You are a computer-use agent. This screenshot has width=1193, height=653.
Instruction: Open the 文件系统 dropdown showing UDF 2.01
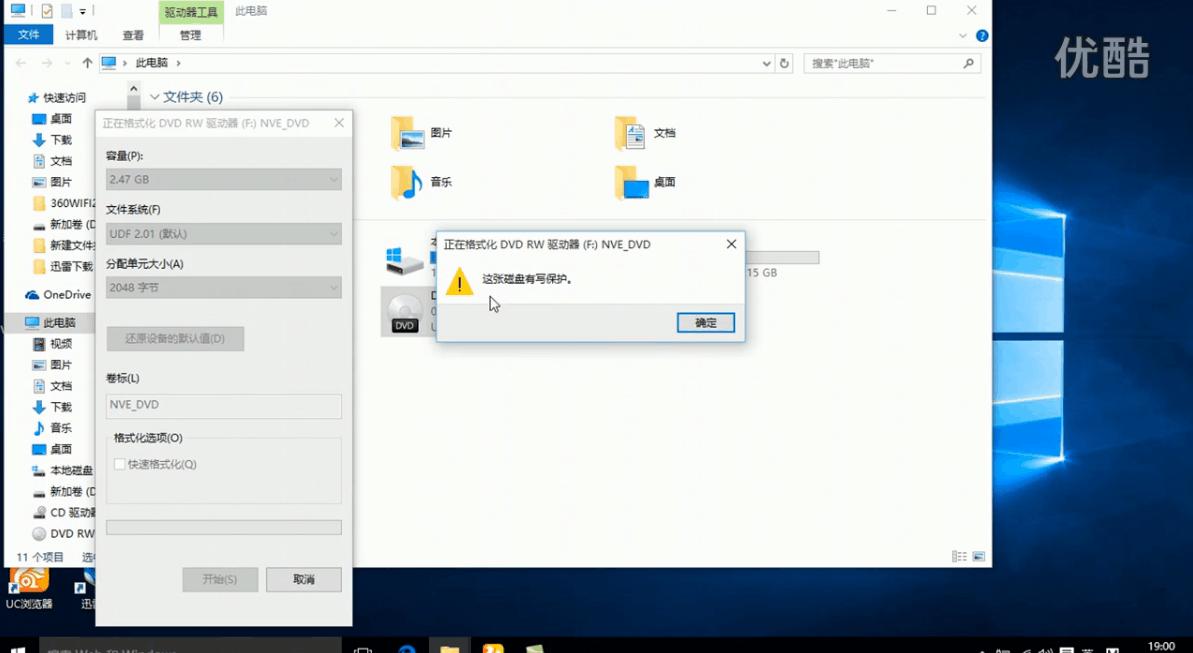224,234
